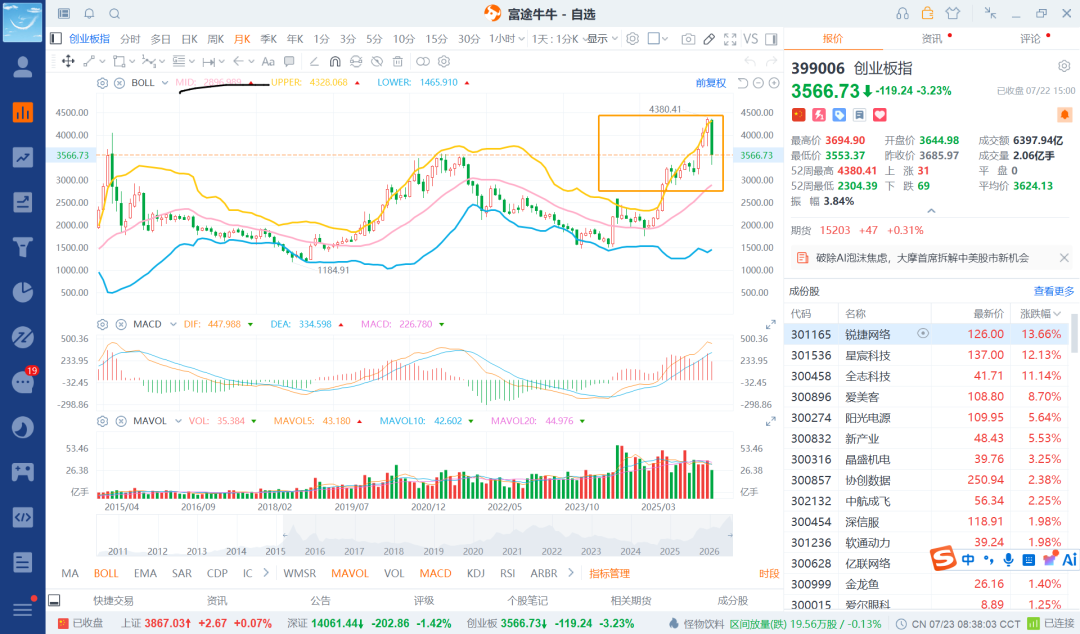1080x634 pixels.
Task: Open search in the title bar
Action: pyautogui.click(x=115, y=14)
